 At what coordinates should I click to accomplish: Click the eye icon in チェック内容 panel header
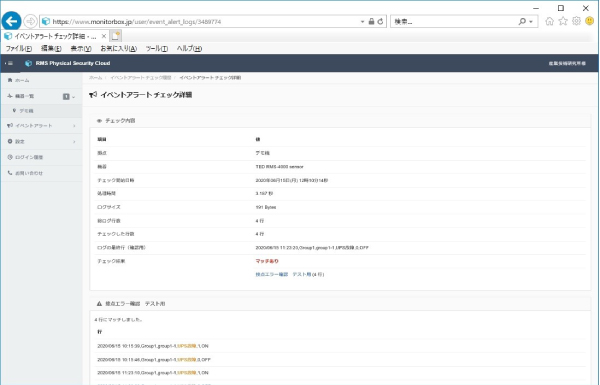[99, 121]
